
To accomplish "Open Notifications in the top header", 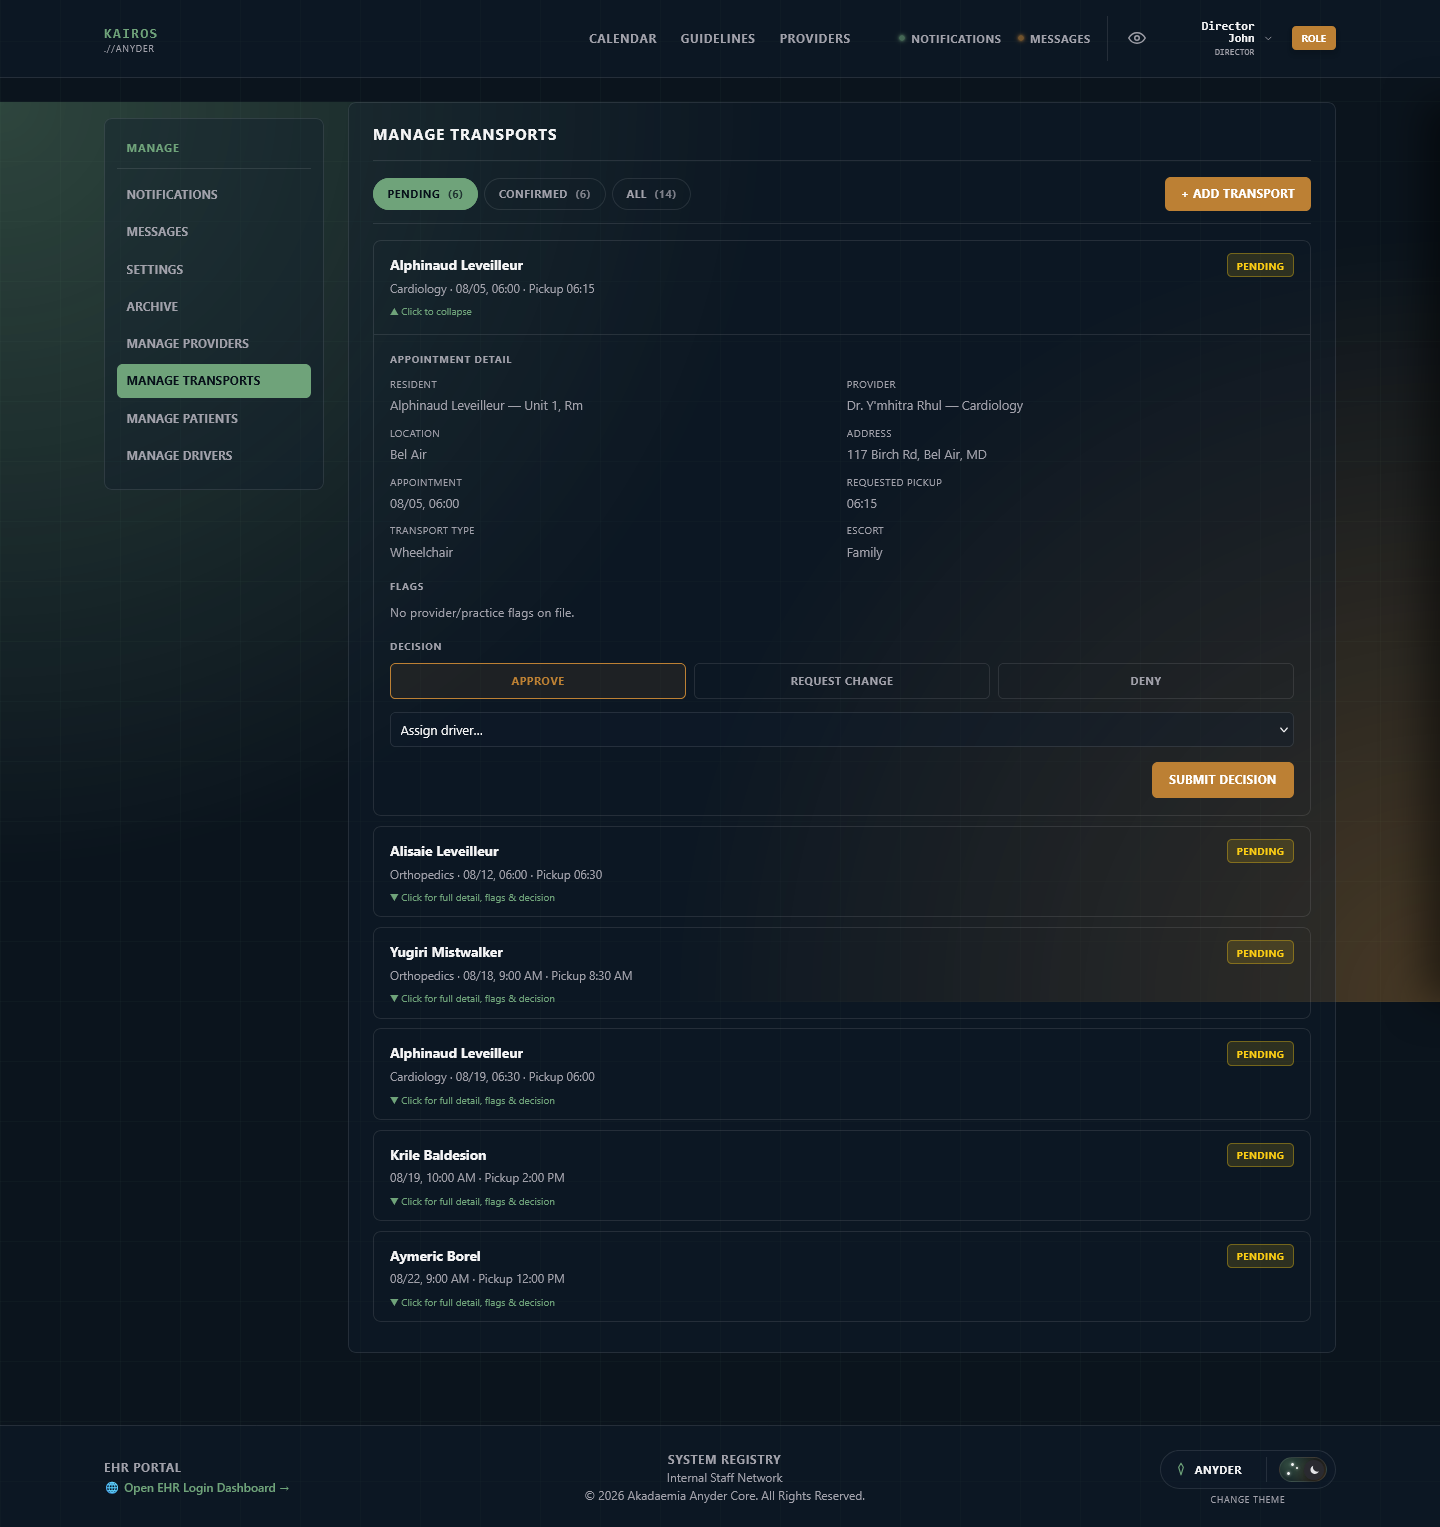I will (x=949, y=39).
